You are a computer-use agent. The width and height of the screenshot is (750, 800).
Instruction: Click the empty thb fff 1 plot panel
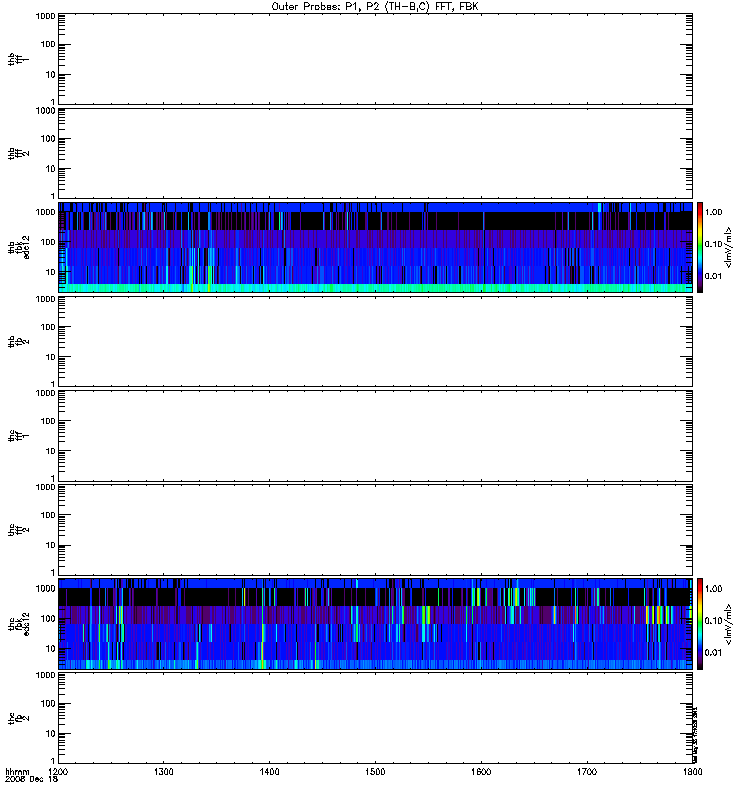(x=375, y=59)
